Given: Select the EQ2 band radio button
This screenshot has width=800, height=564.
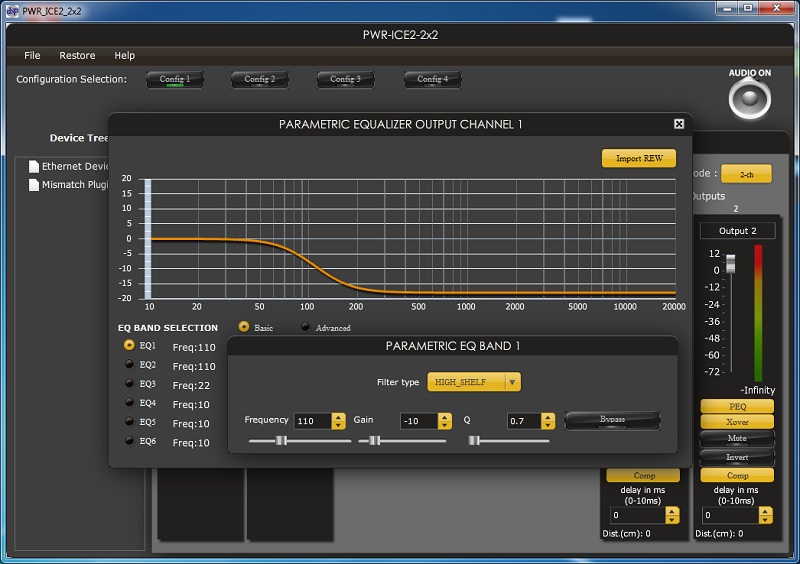Looking at the screenshot, I should click(x=129, y=364).
